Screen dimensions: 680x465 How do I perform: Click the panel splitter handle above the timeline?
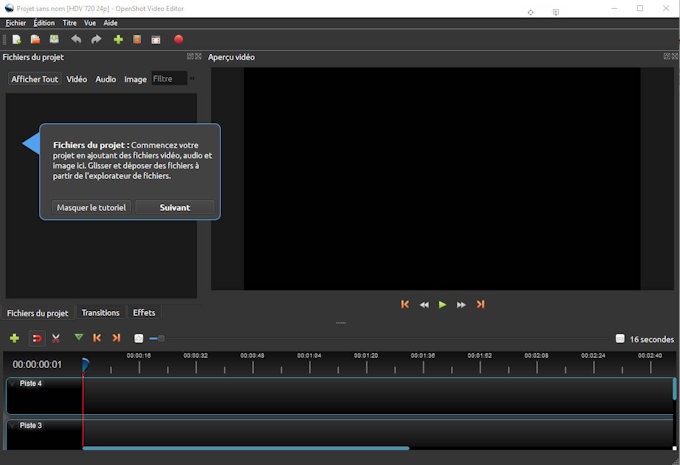point(341,323)
